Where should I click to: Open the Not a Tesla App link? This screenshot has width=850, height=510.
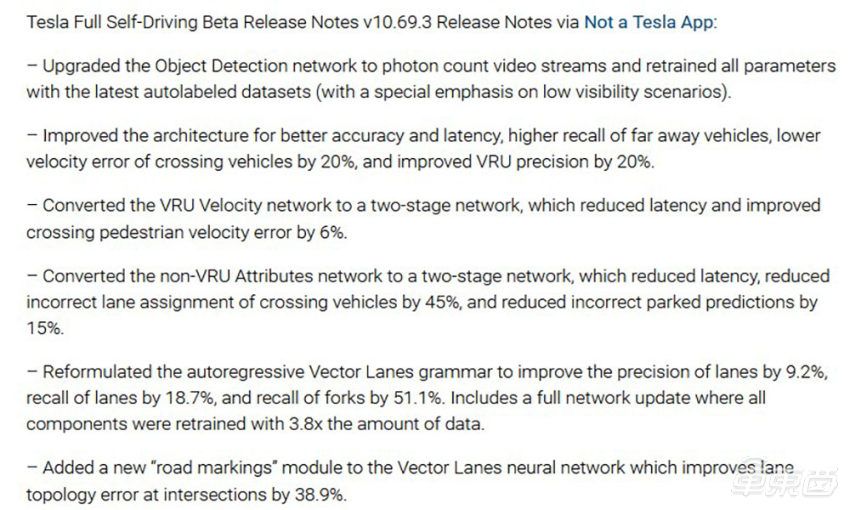(x=648, y=22)
